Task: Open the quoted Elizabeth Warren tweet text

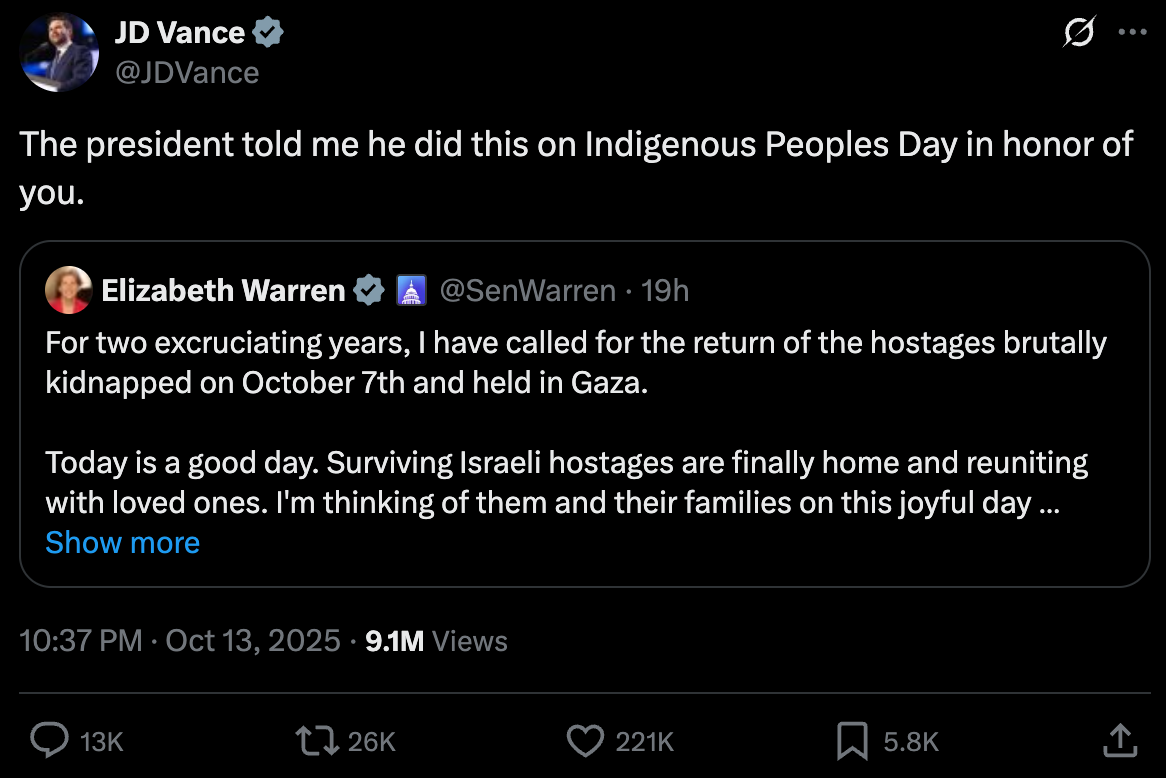Action: (575, 423)
